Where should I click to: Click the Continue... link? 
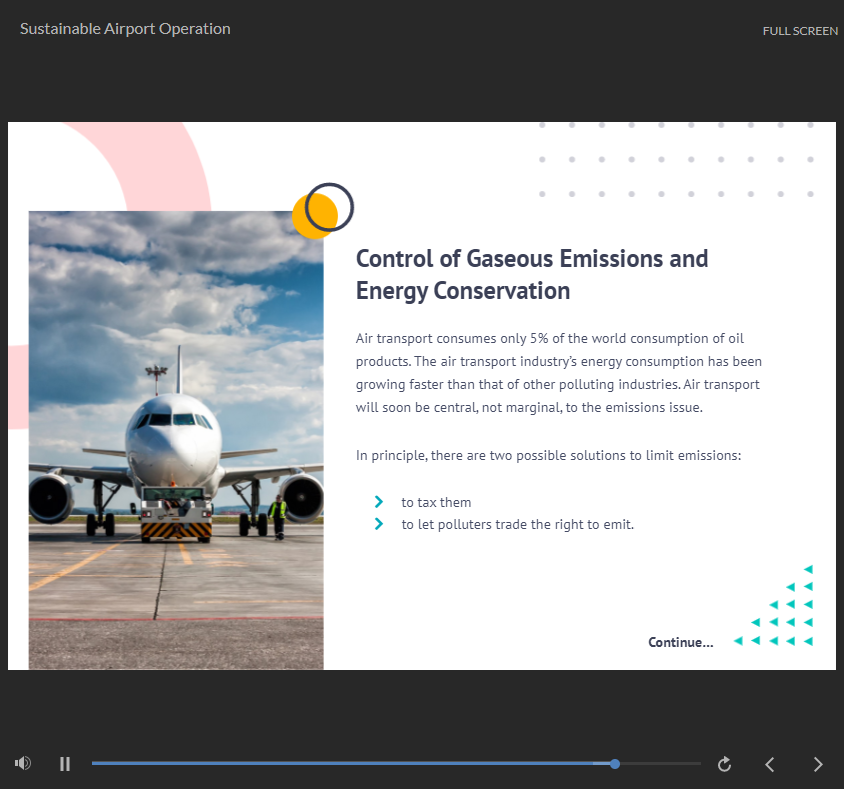click(680, 642)
